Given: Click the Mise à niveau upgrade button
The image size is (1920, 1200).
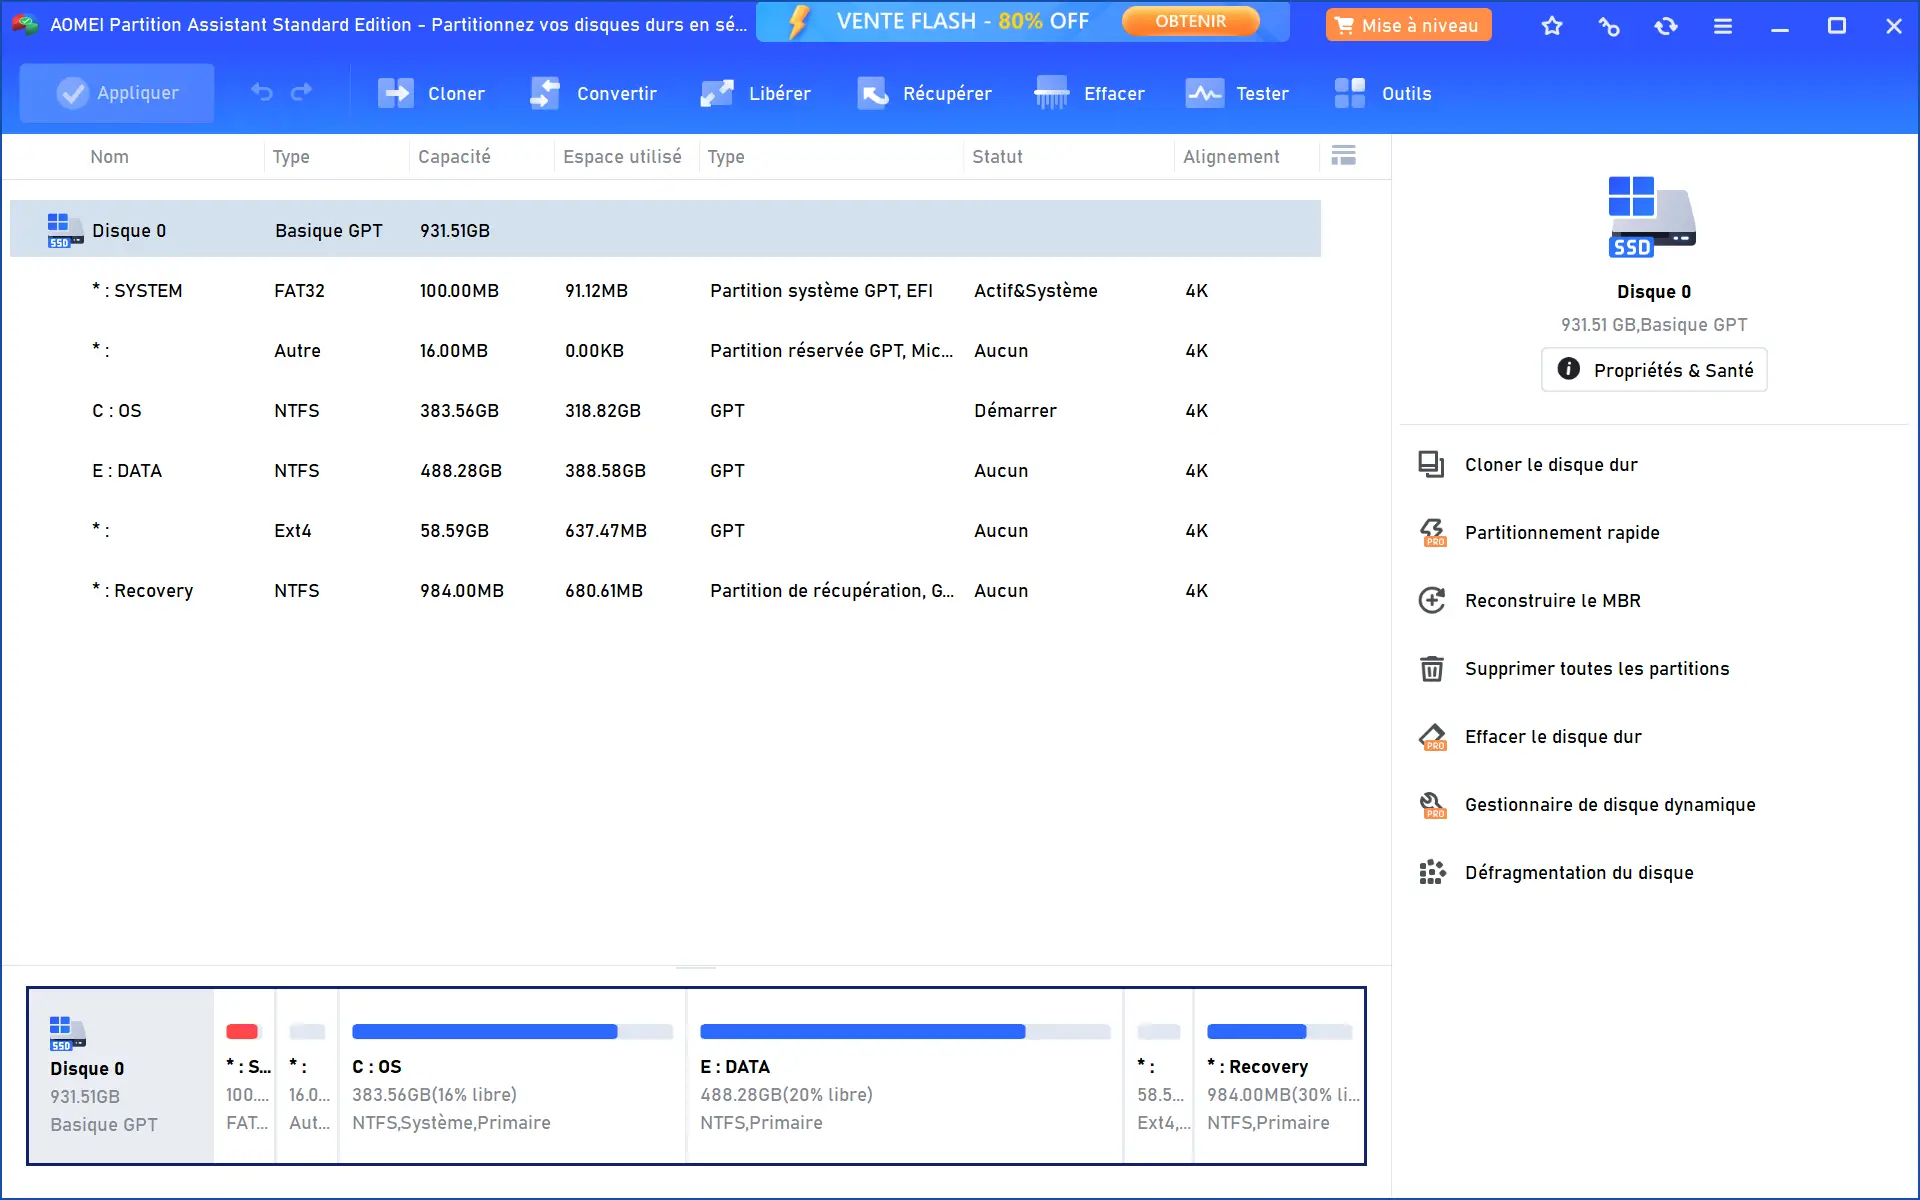Looking at the screenshot, I should [1408, 25].
